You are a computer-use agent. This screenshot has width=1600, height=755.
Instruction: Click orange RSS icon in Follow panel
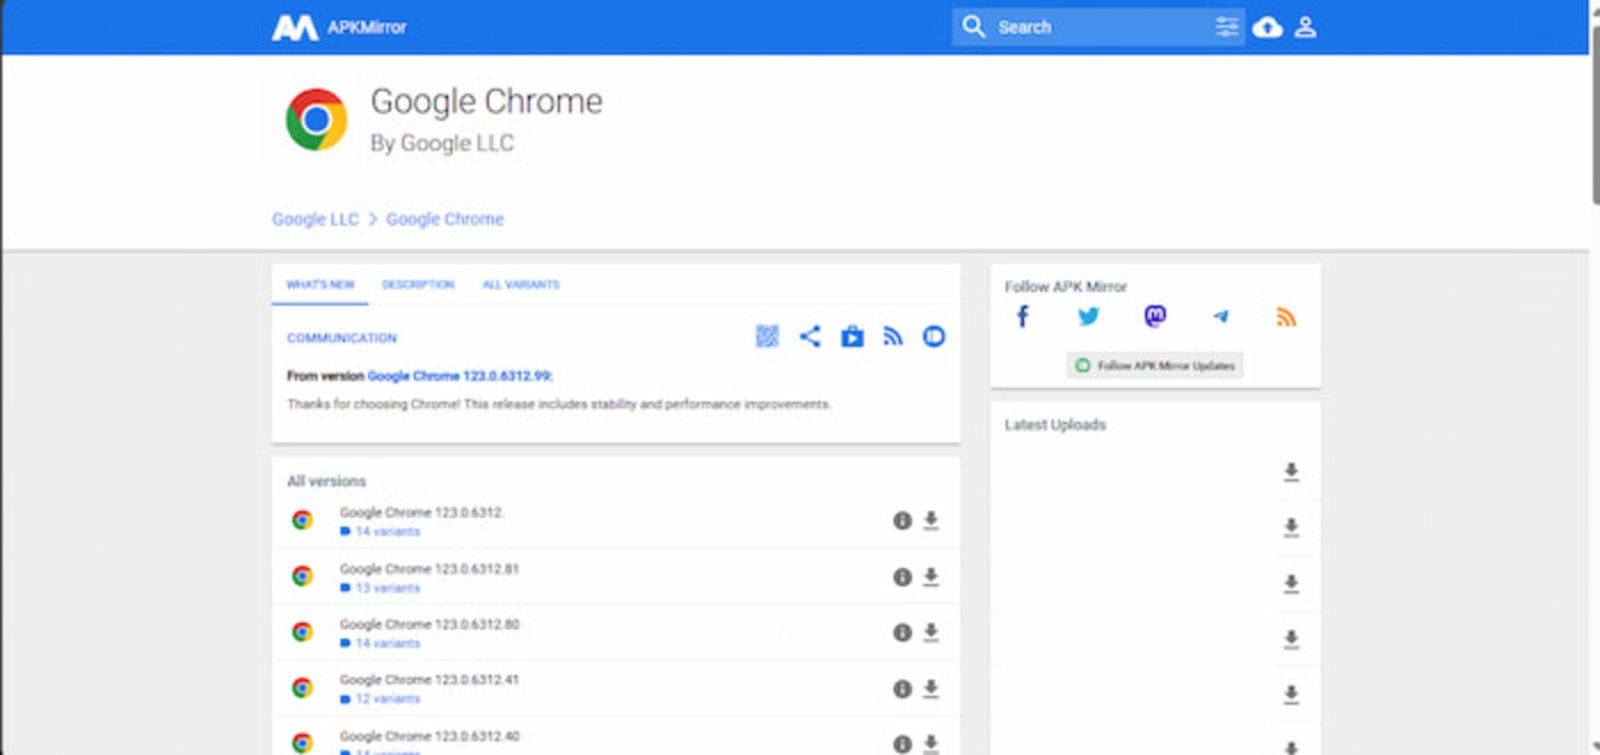(1286, 317)
